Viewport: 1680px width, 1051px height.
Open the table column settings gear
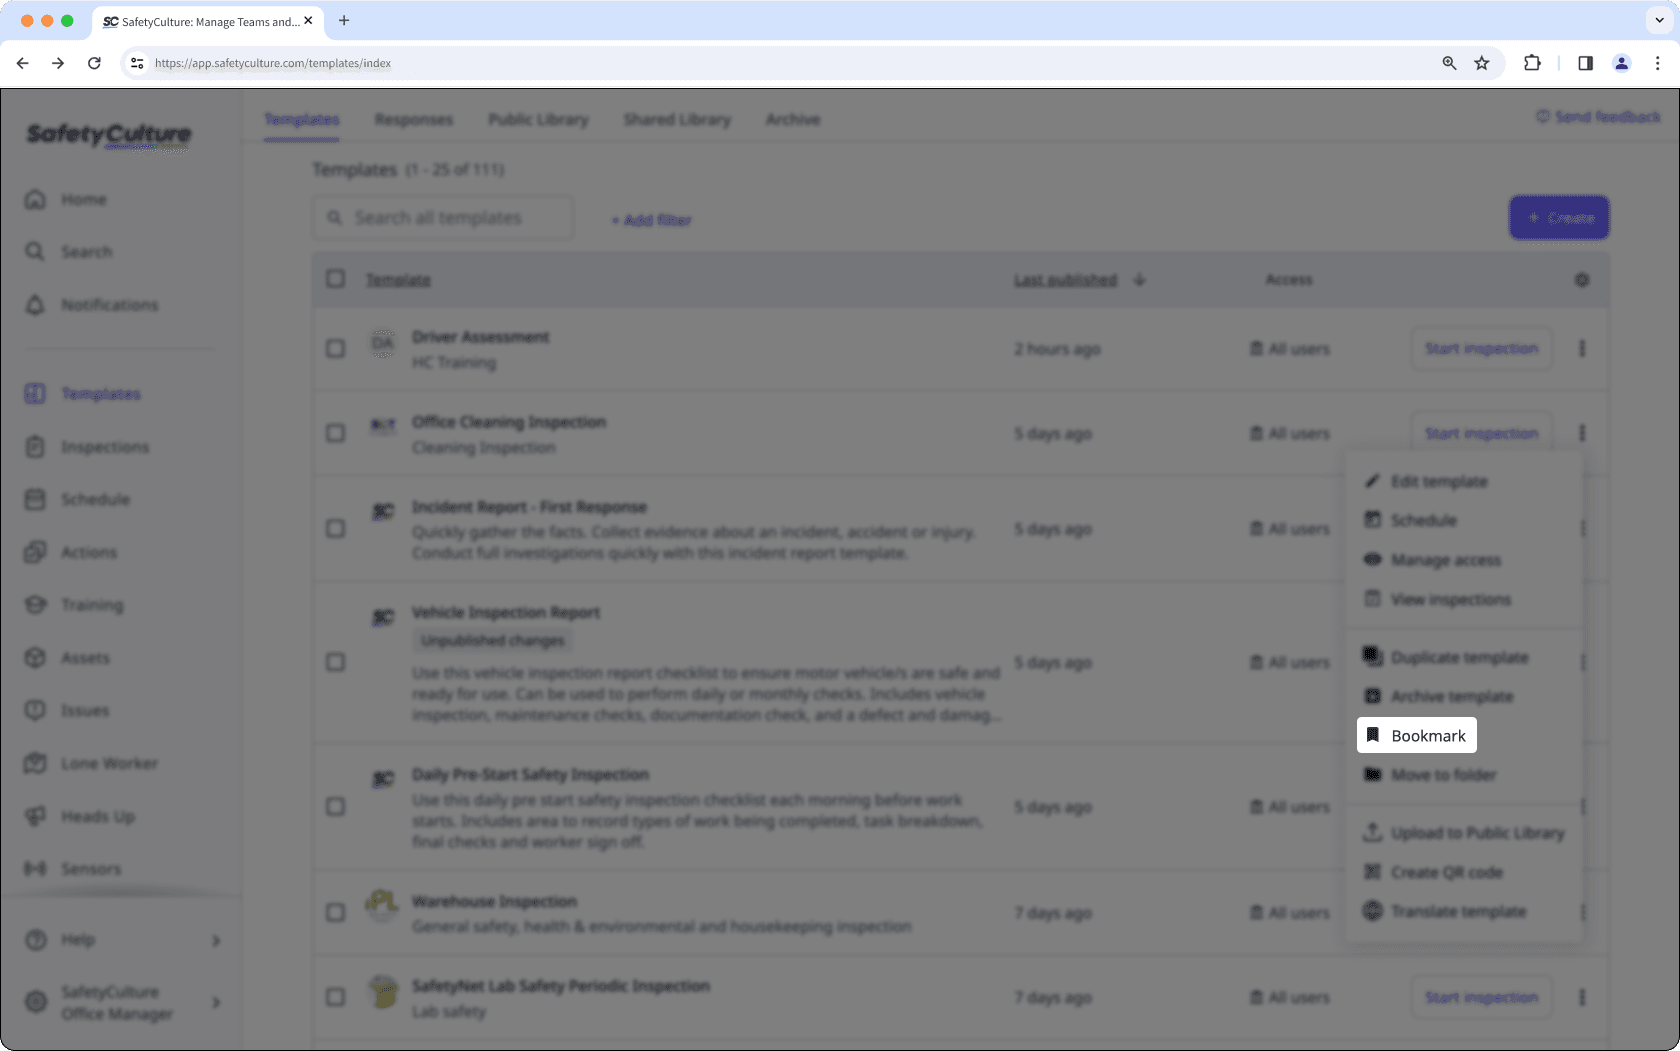1581,280
